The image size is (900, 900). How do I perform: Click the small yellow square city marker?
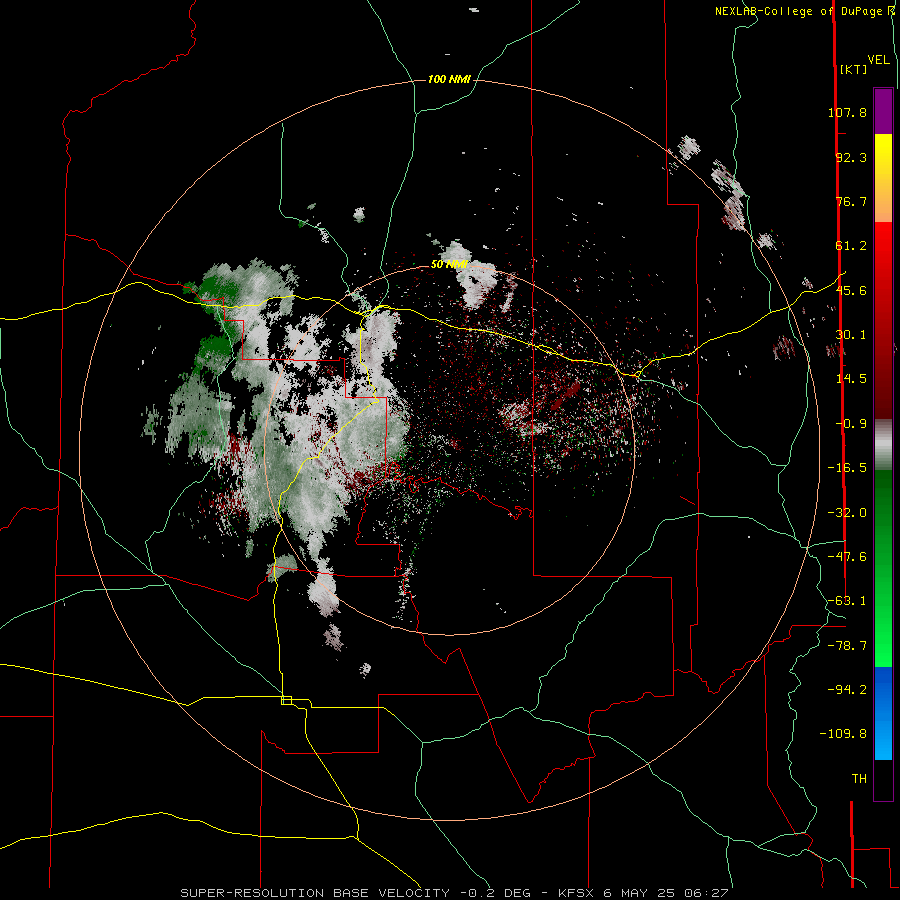point(286,700)
